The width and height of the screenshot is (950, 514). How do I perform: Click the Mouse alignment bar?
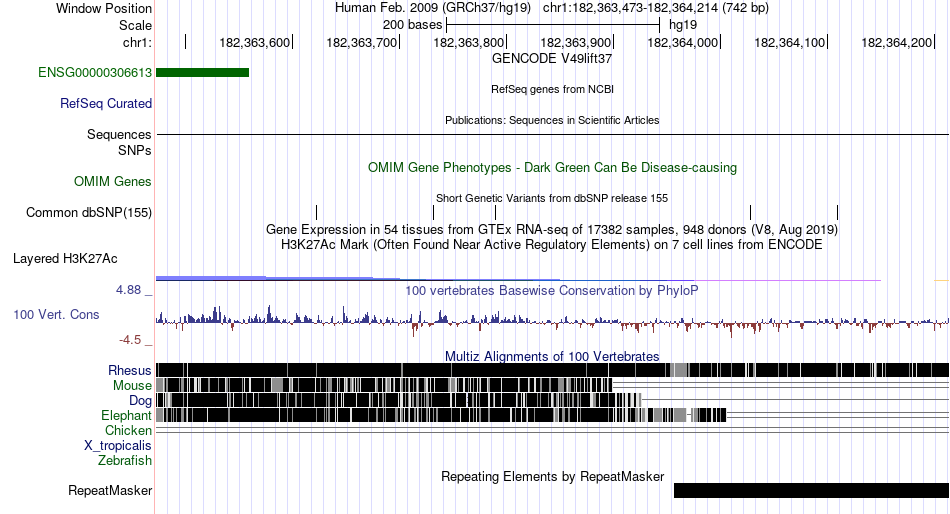pyautogui.click(x=384, y=386)
